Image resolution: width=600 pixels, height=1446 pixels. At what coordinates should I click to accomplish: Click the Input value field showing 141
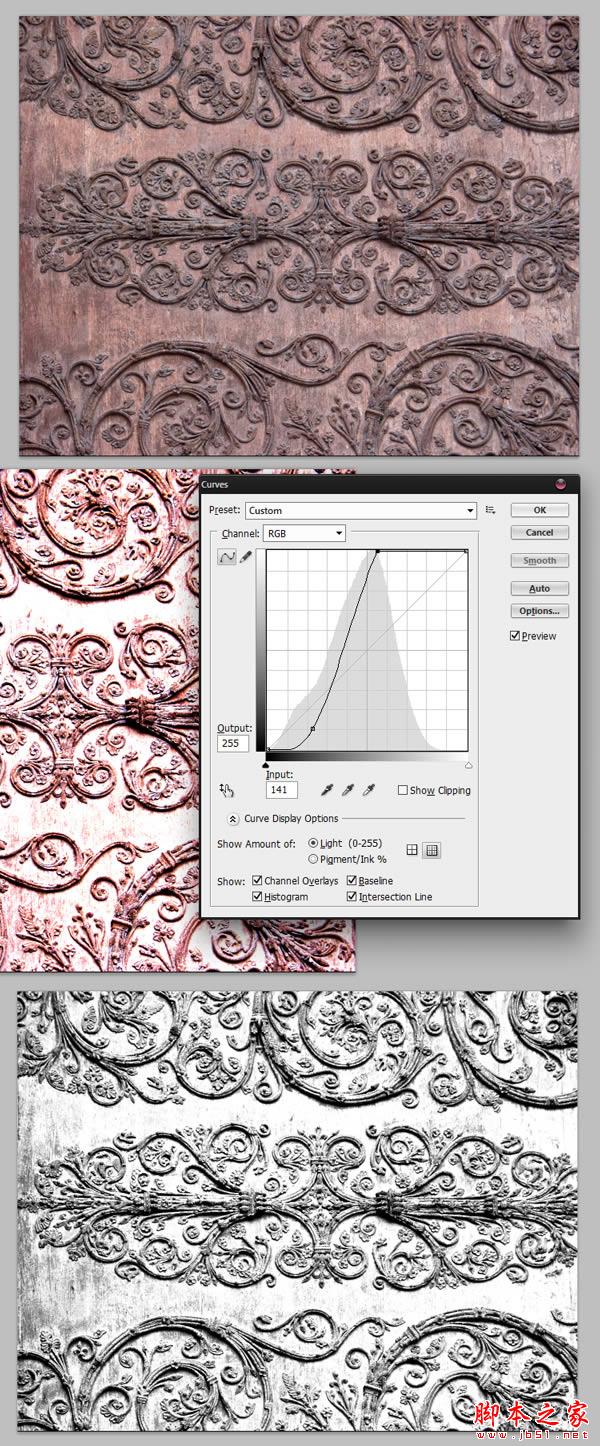[x=282, y=790]
